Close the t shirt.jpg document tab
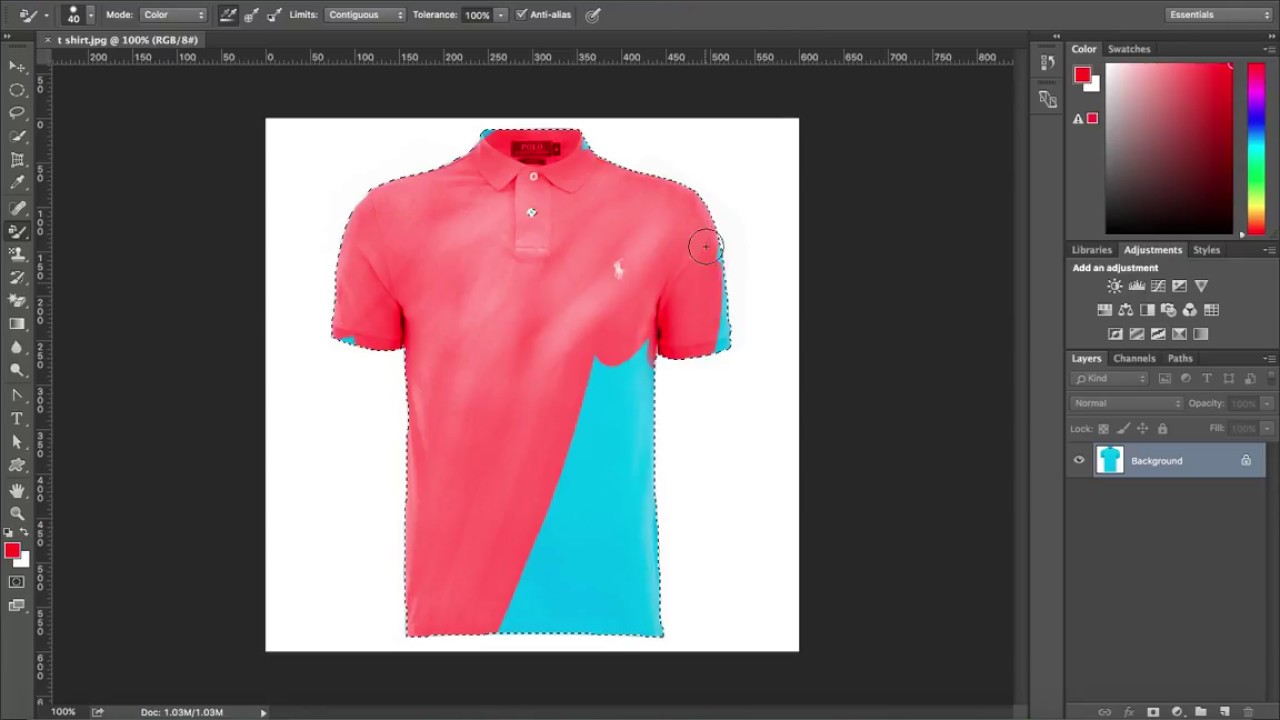 [47, 40]
